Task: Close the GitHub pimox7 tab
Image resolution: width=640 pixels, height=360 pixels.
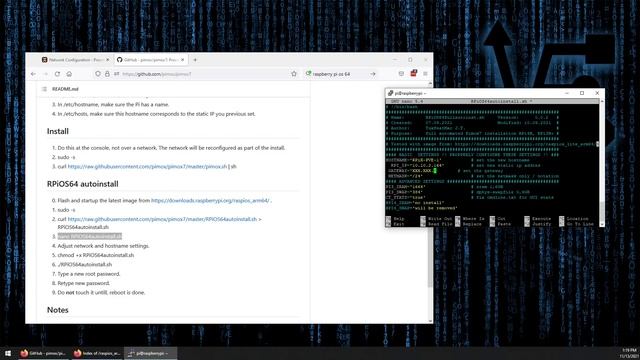Action: [182, 60]
